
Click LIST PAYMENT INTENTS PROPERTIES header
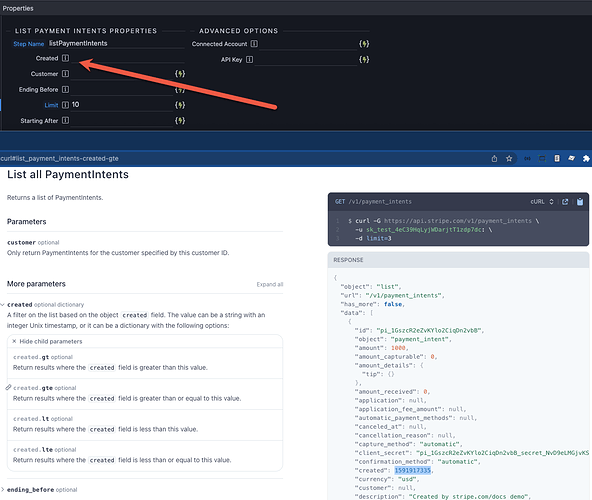click(86, 31)
